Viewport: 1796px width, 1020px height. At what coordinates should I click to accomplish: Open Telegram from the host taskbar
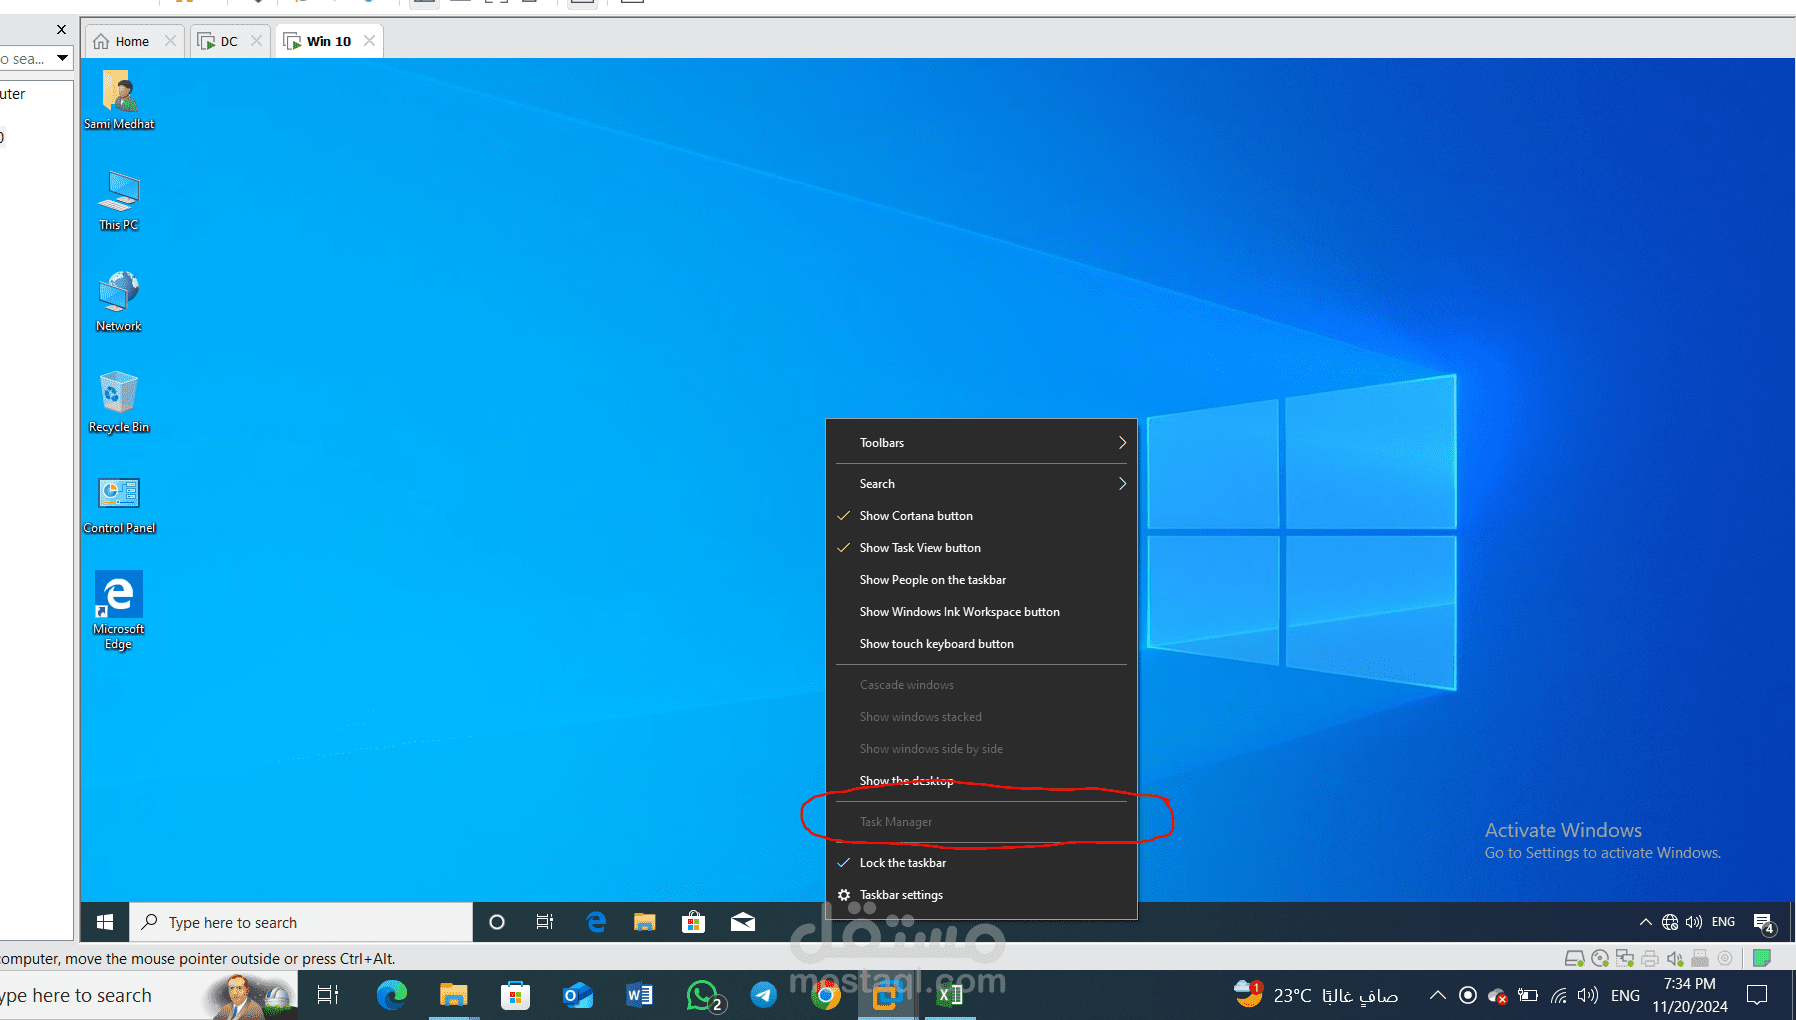(764, 995)
